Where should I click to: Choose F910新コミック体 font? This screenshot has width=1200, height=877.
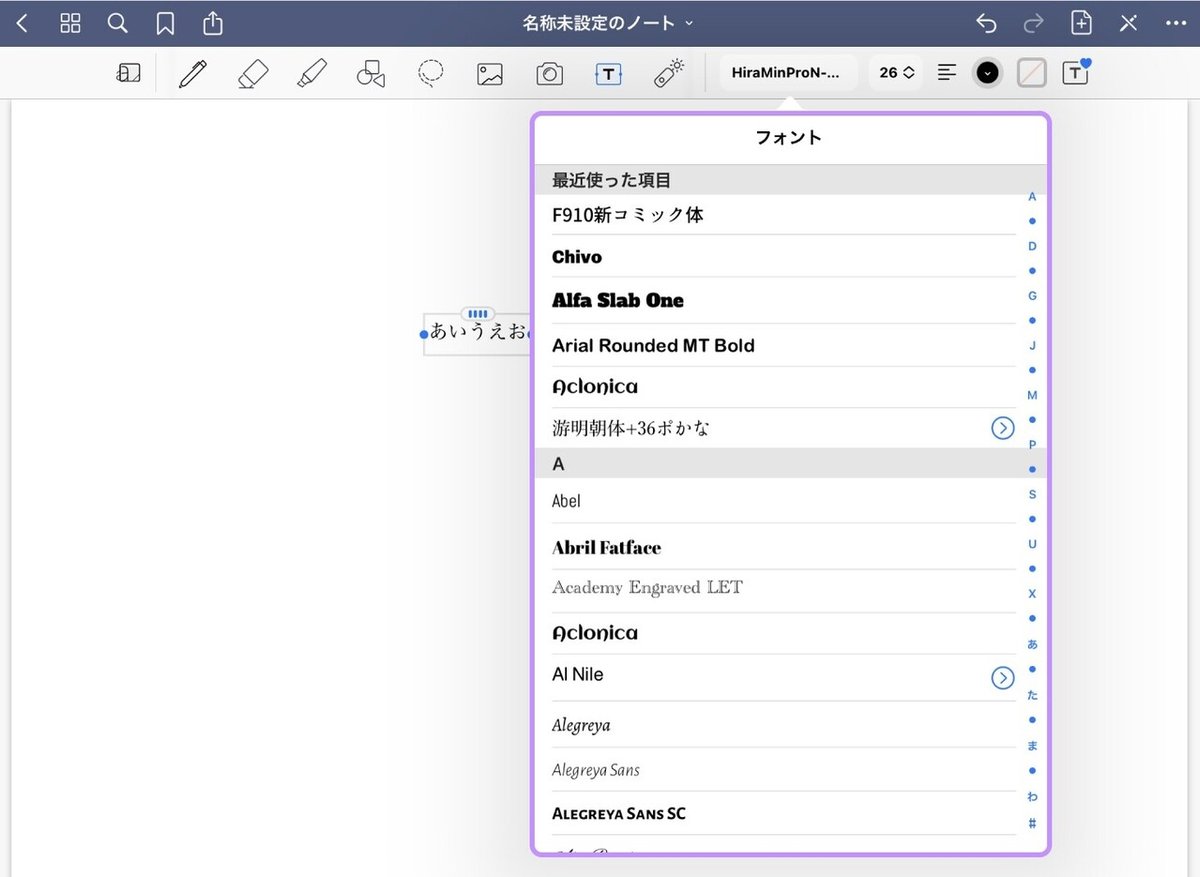point(784,215)
